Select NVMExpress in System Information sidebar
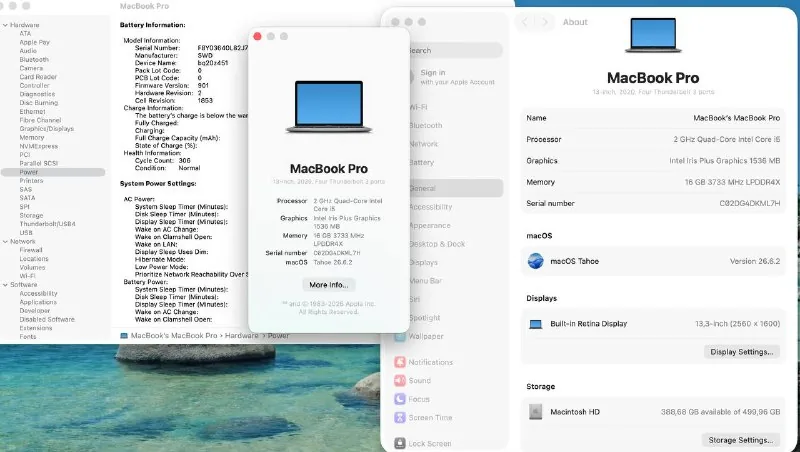The height and width of the screenshot is (452, 800). click(38, 146)
